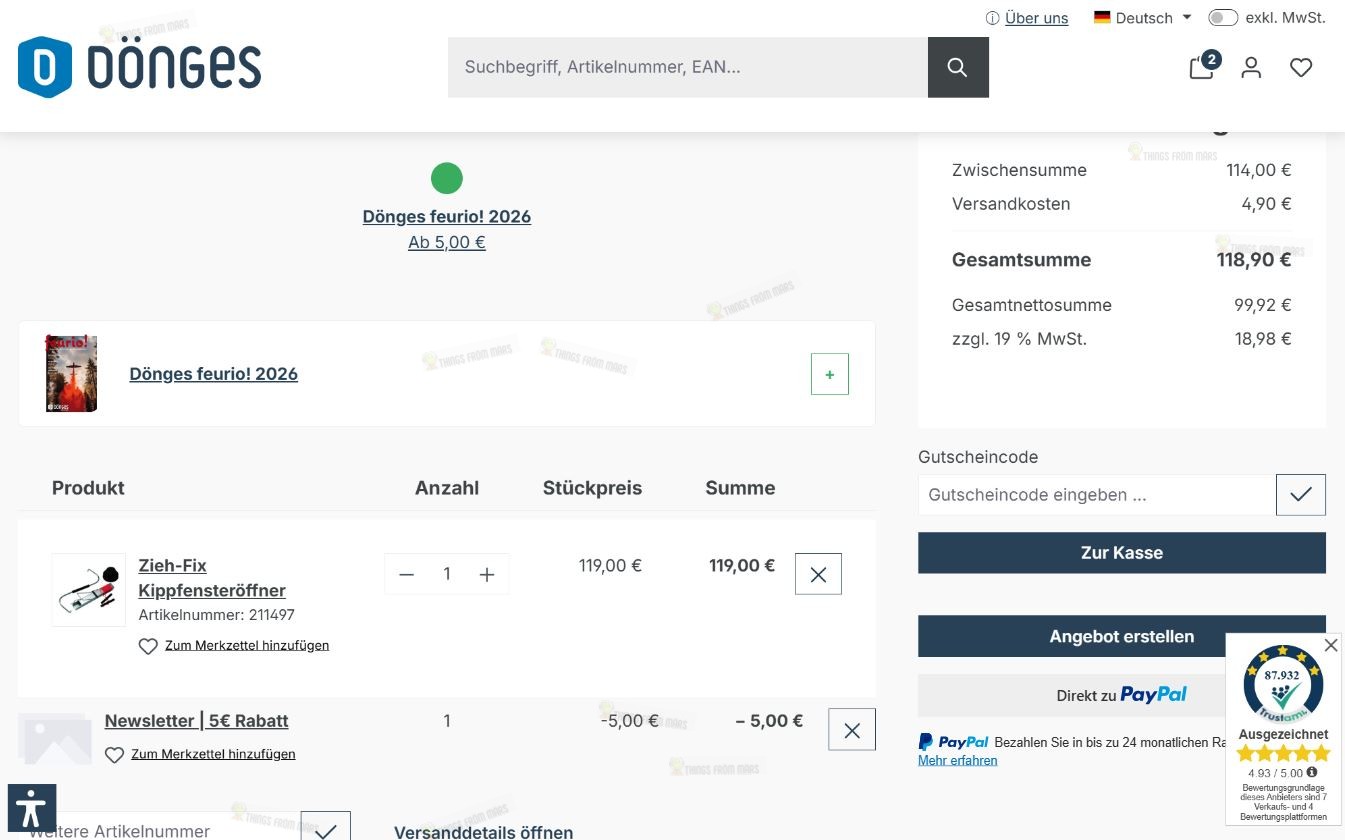Open the Zieh-Fix Kippfensteröffner product link
The width and height of the screenshot is (1345, 840).
click(x=212, y=578)
